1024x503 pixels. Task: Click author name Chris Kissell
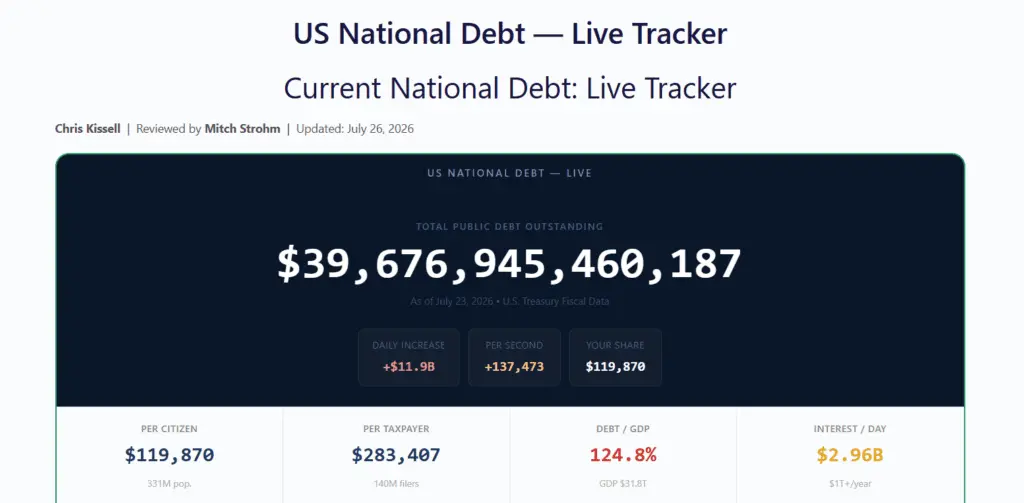[x=88, y=129]
